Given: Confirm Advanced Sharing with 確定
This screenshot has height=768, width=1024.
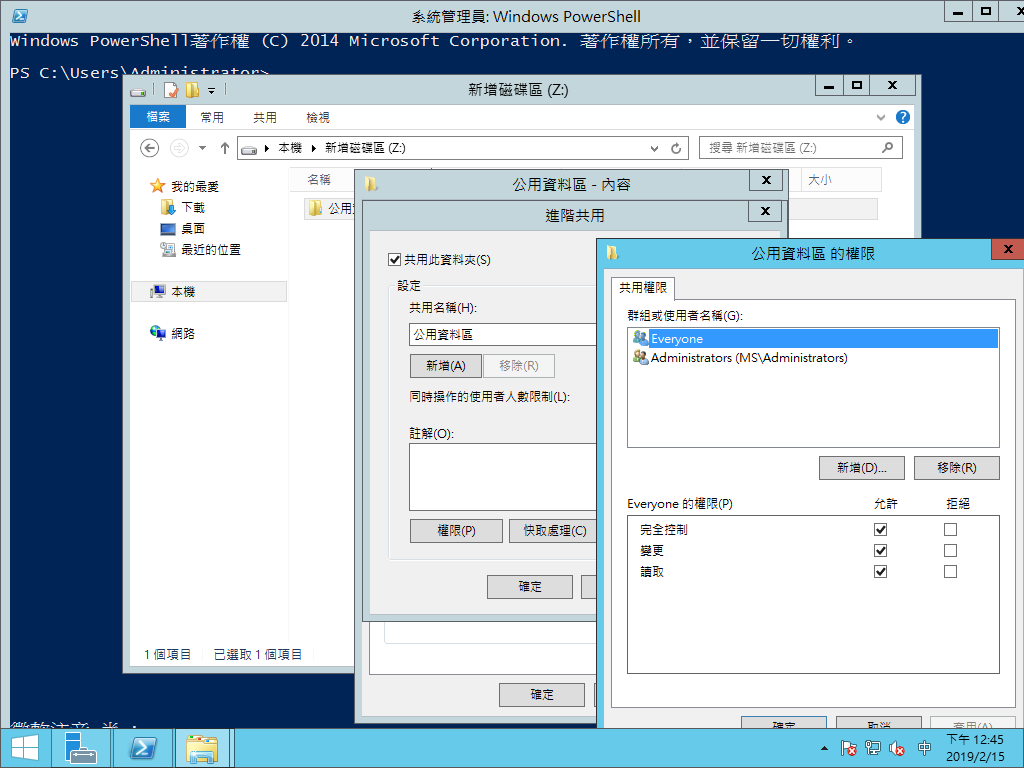Looking at the screenshot, I should [530, 586].
